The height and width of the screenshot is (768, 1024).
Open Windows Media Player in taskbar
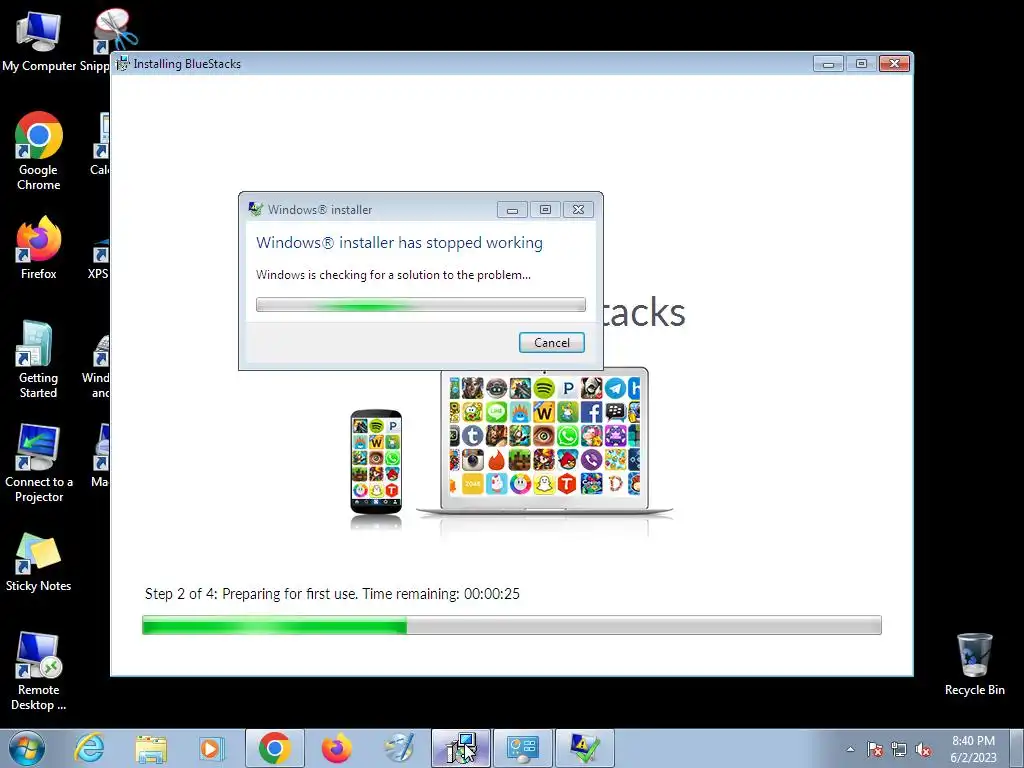(211, 748)
